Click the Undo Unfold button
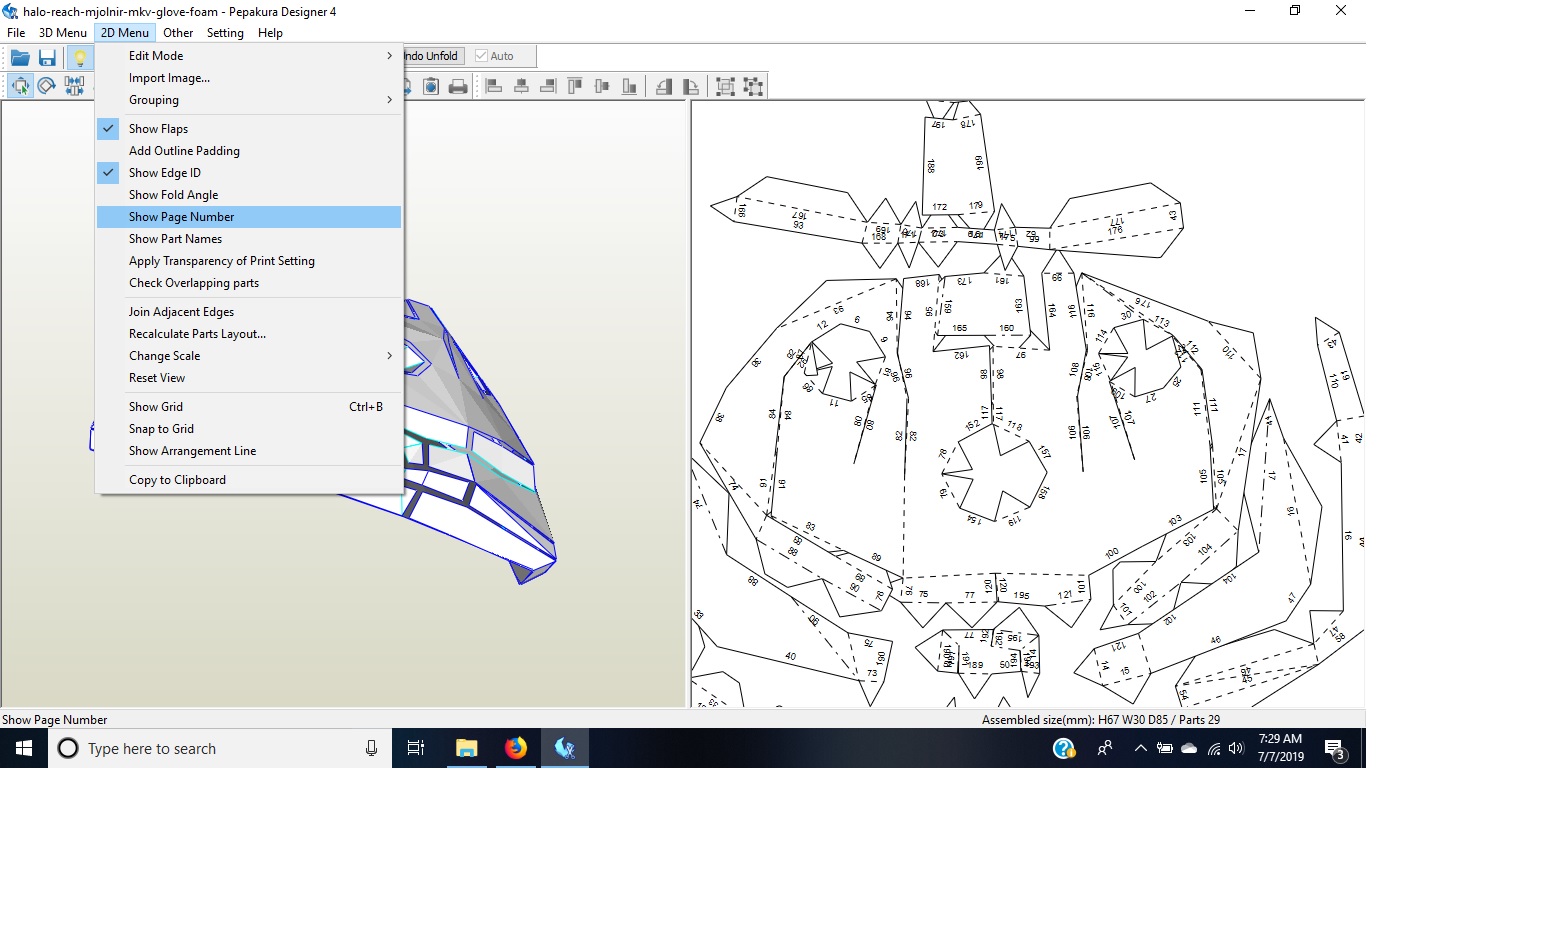Screen dimensions: 1558x946 [434, 56]
